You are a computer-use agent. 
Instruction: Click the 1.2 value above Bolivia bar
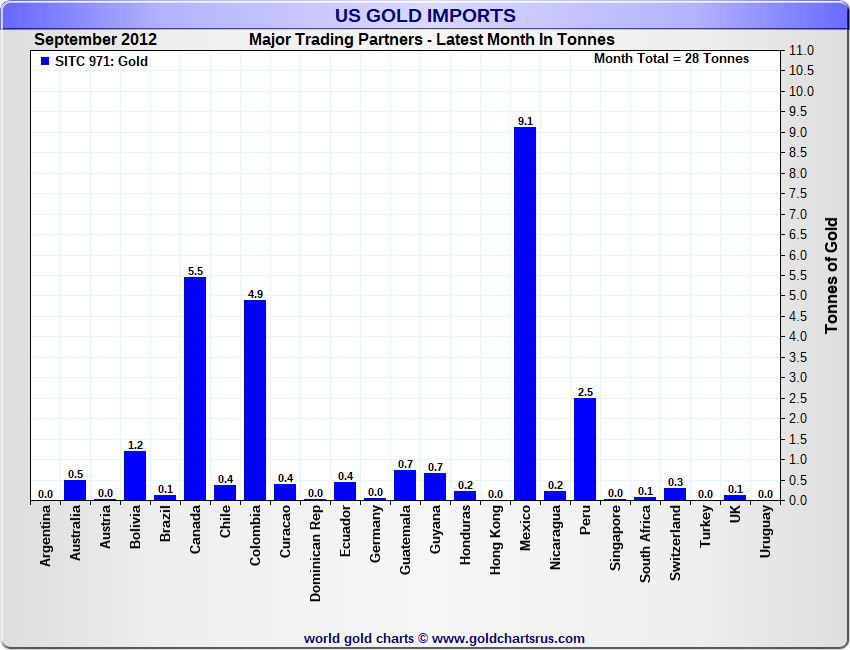pos(135,445)
